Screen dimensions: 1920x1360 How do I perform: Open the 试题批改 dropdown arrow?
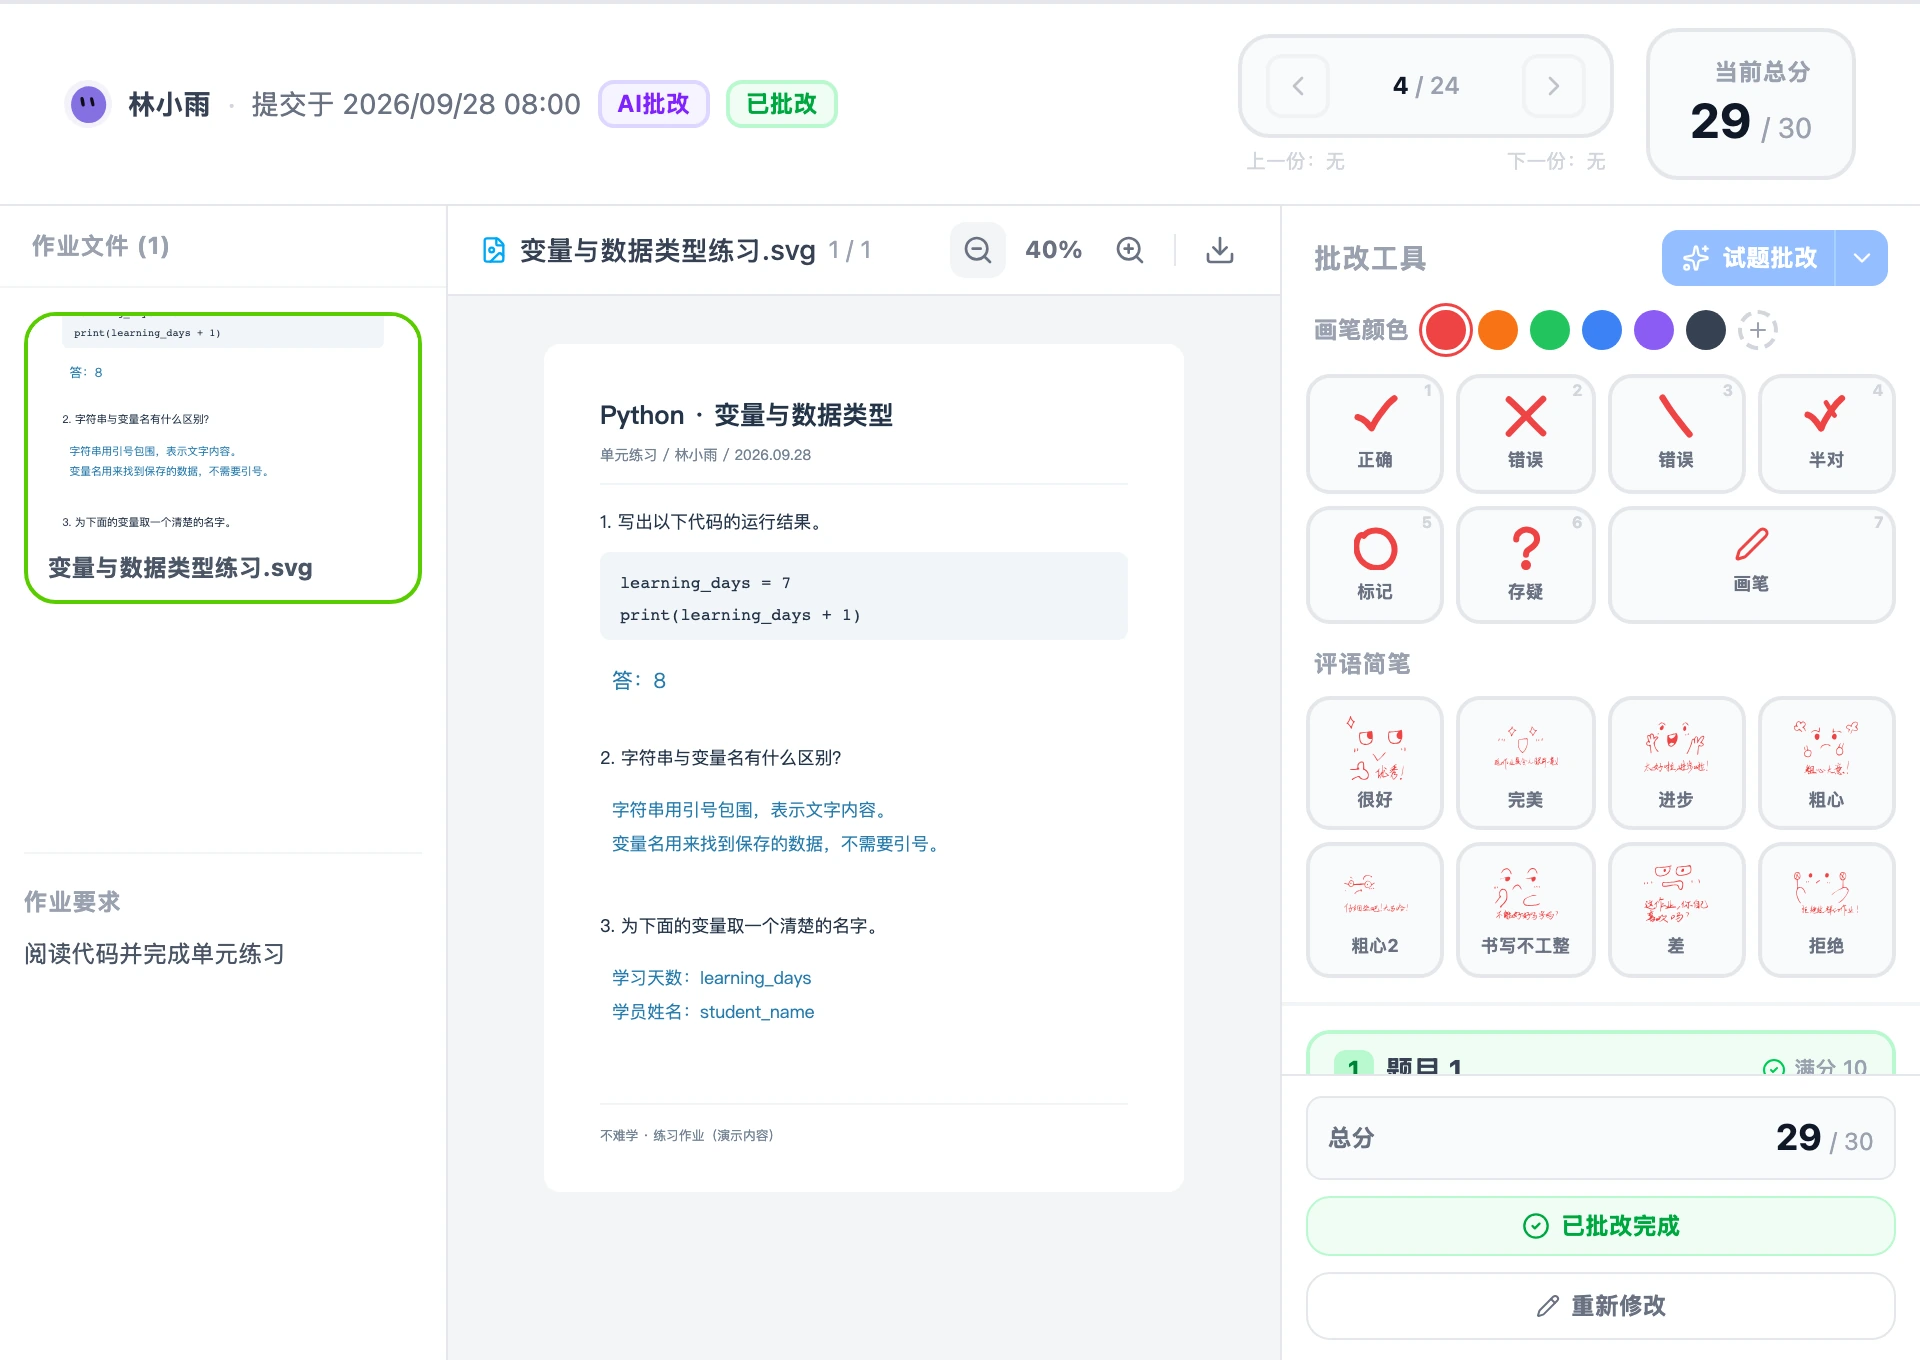pos(1861,258)
